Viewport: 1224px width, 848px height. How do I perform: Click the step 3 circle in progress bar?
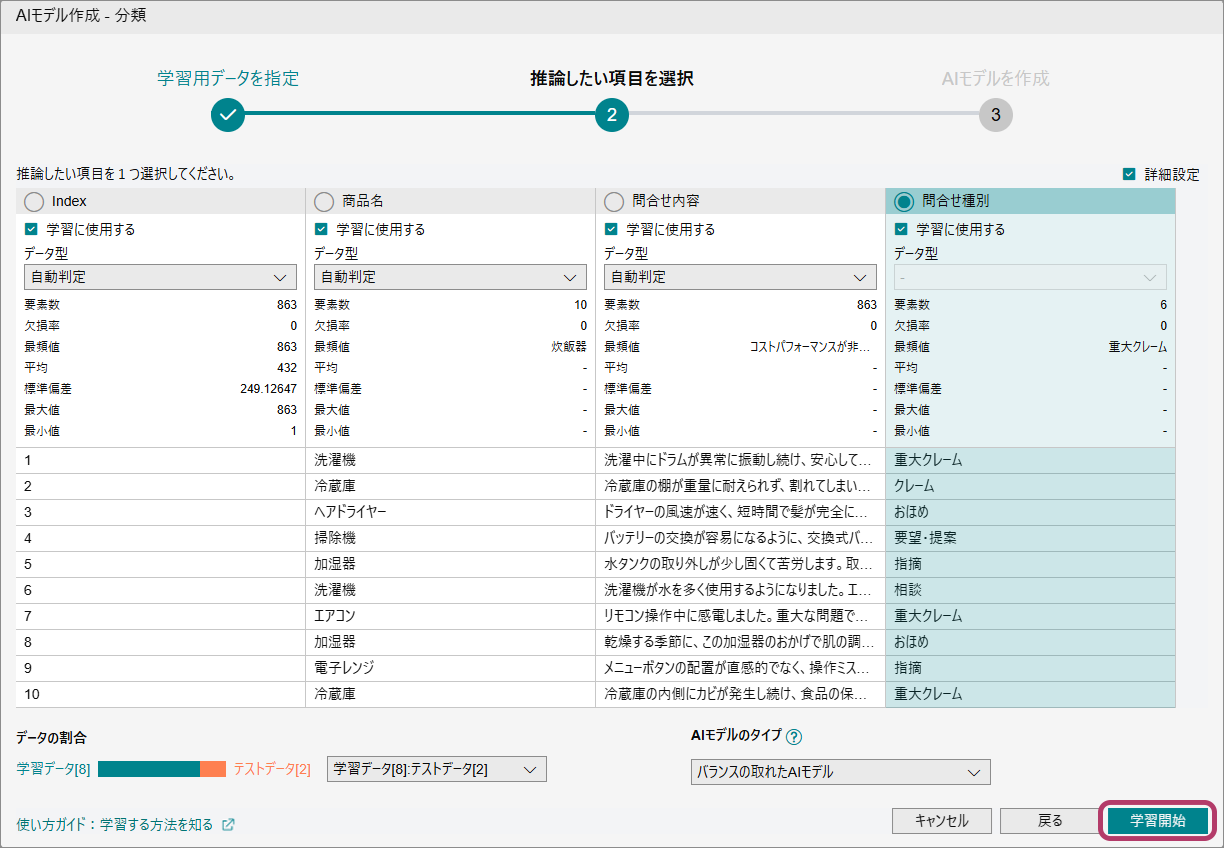(996, 114)
